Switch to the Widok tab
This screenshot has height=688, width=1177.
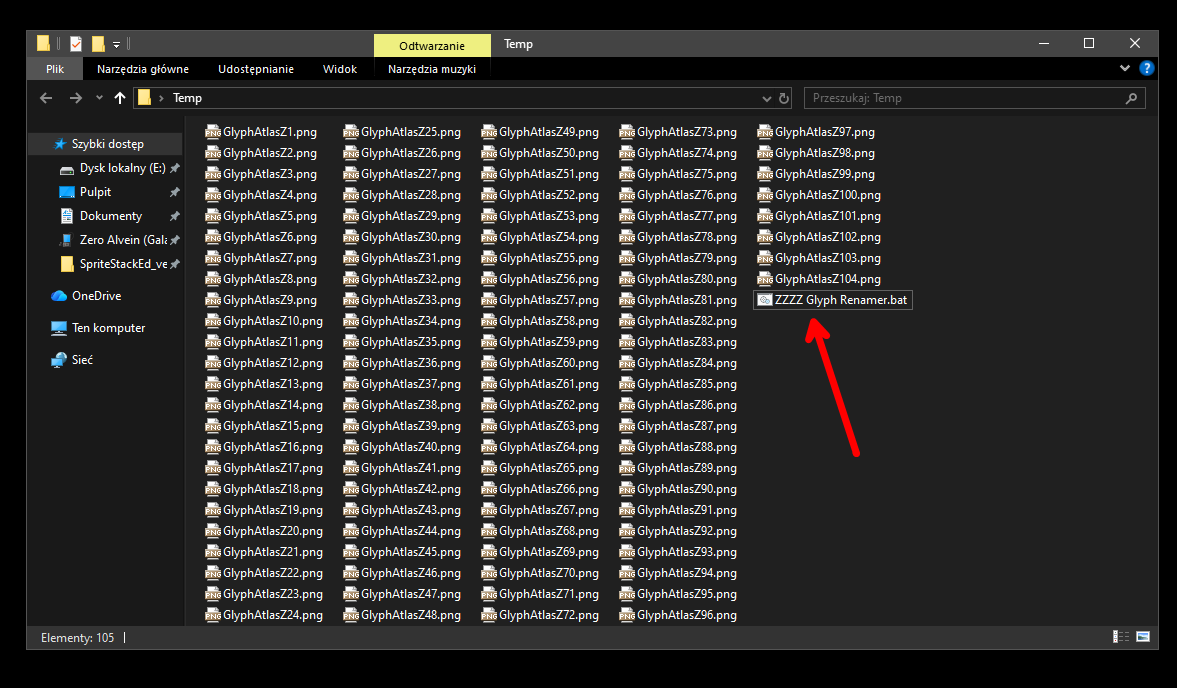(340, 69)
